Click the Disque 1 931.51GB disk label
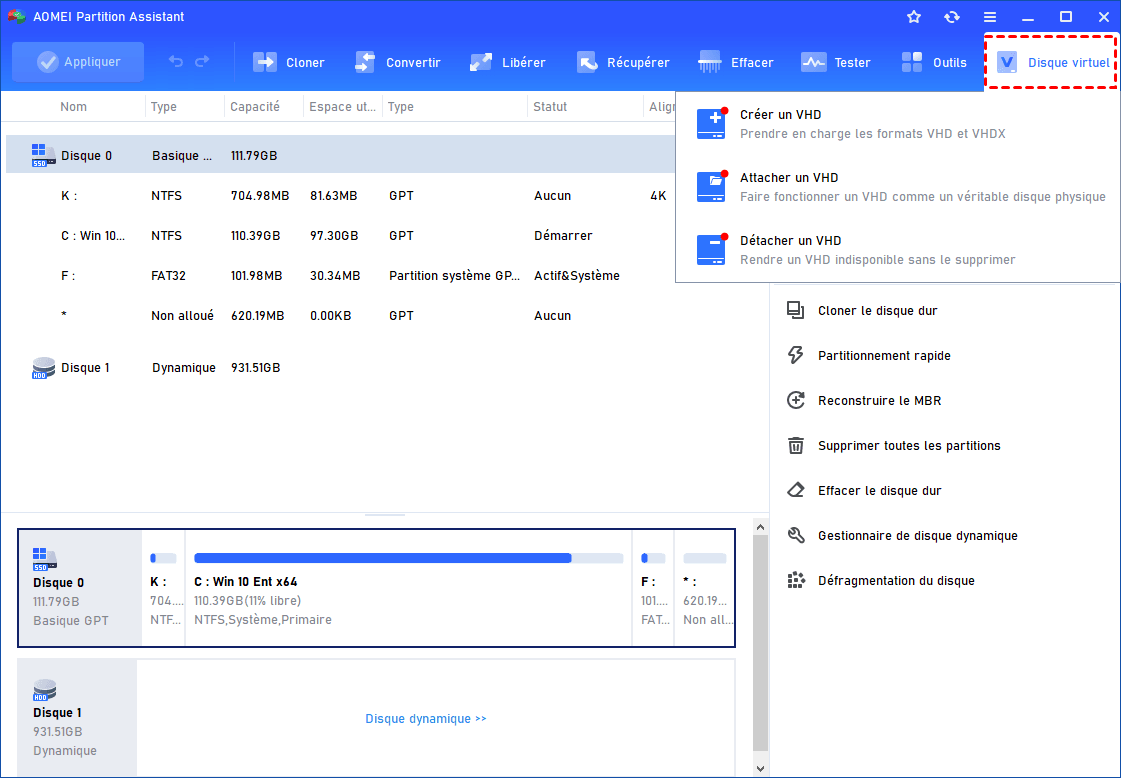 [x=77, y=717]
